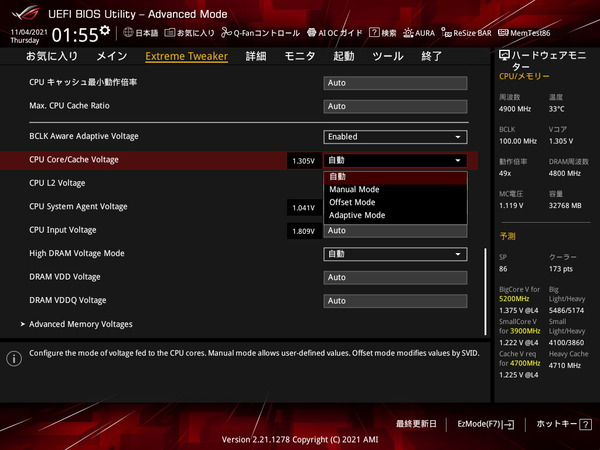Click the settings list scrollbar
This screenshot has height=450, width=600.
pos(485,292)
